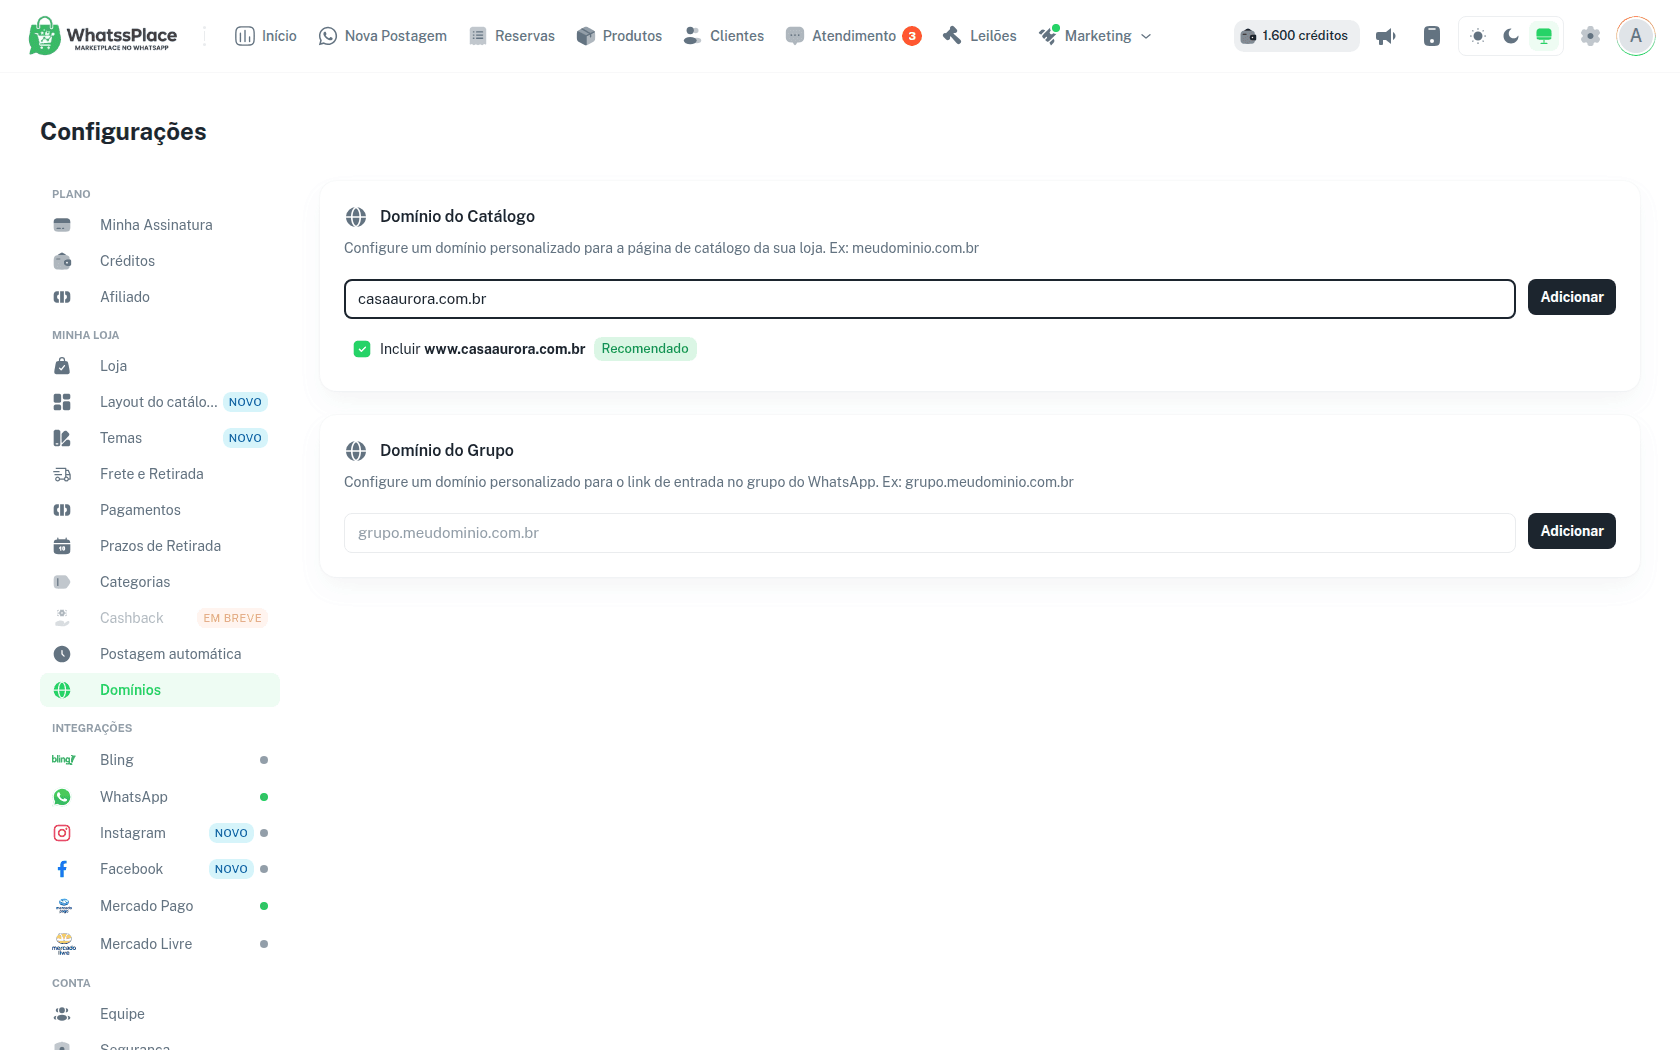Open Créditos sidebar item

(x=160, y=261)
